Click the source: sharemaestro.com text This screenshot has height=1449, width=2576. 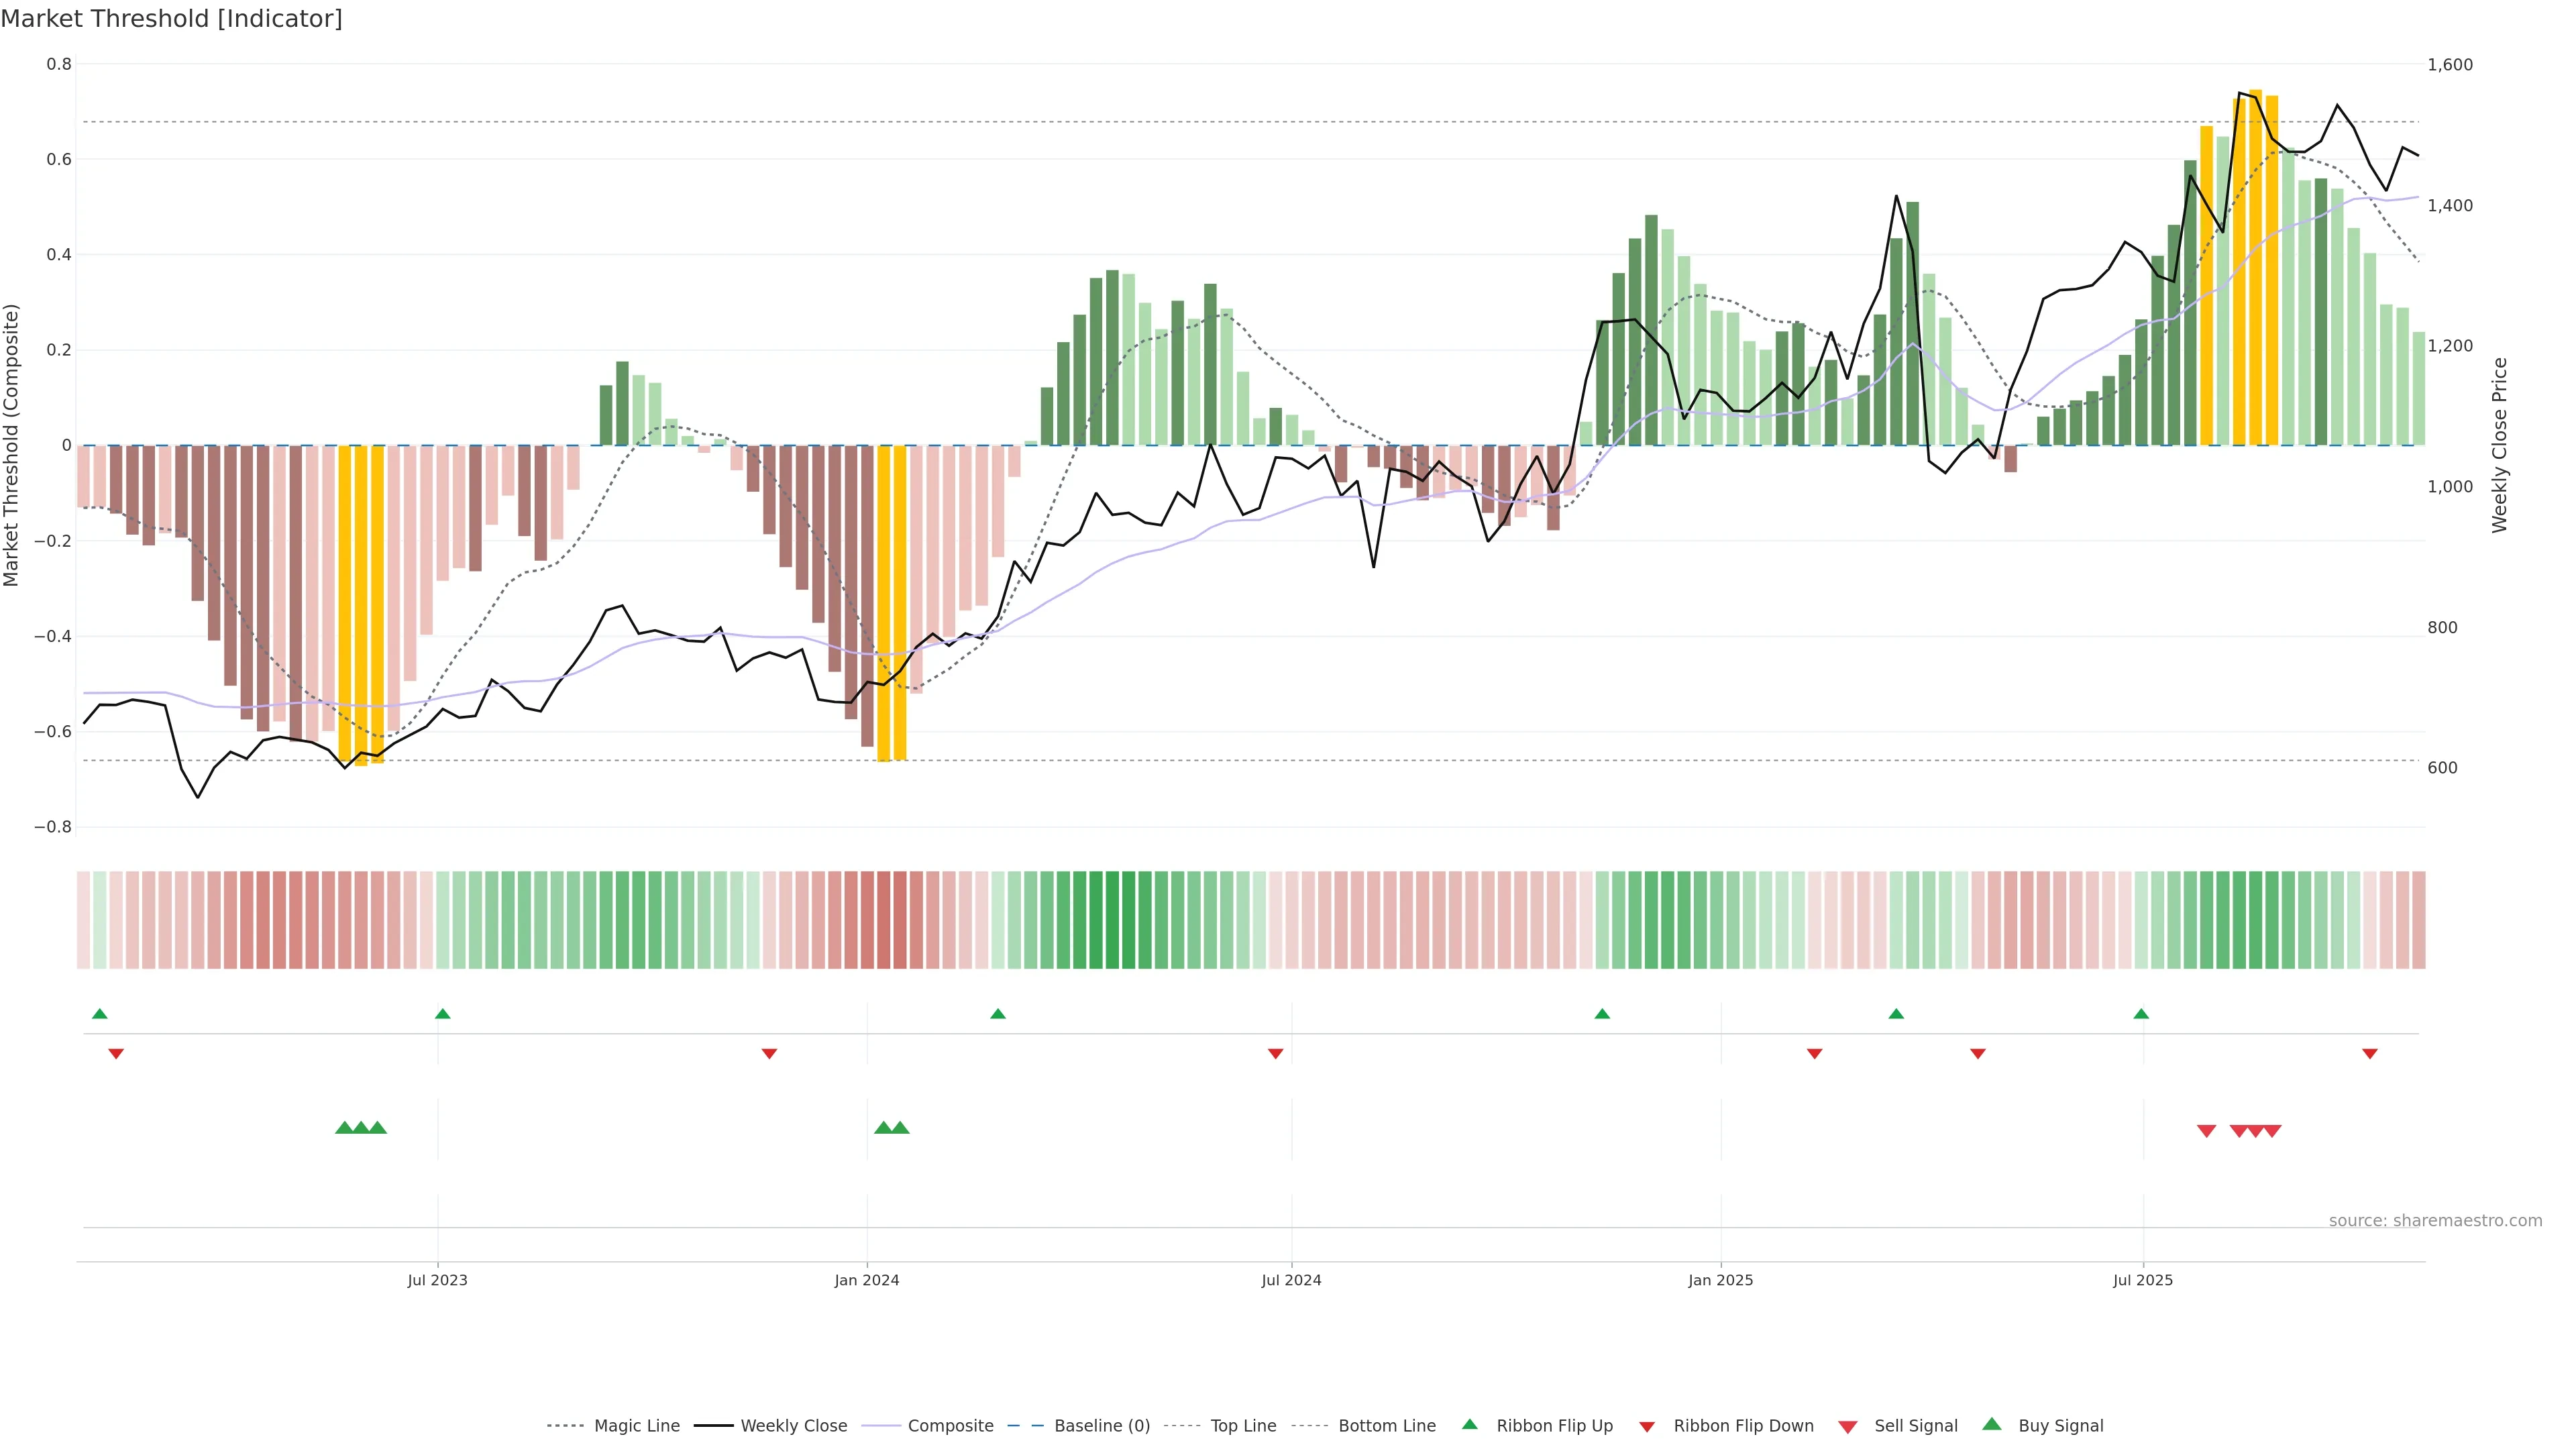pos(2435,1221)
